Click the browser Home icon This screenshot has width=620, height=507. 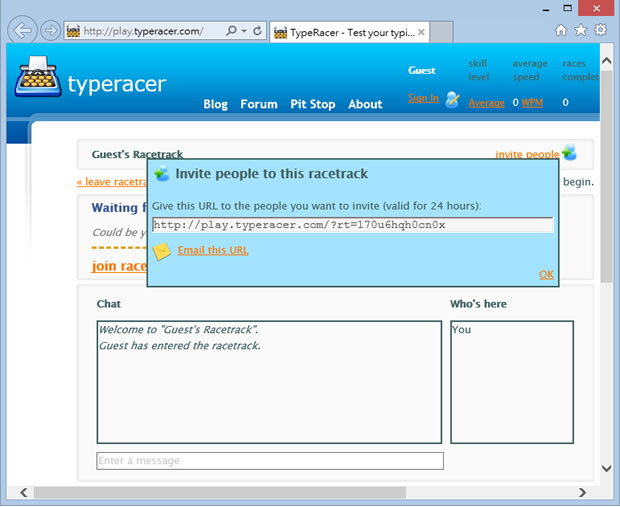[561, 30]
